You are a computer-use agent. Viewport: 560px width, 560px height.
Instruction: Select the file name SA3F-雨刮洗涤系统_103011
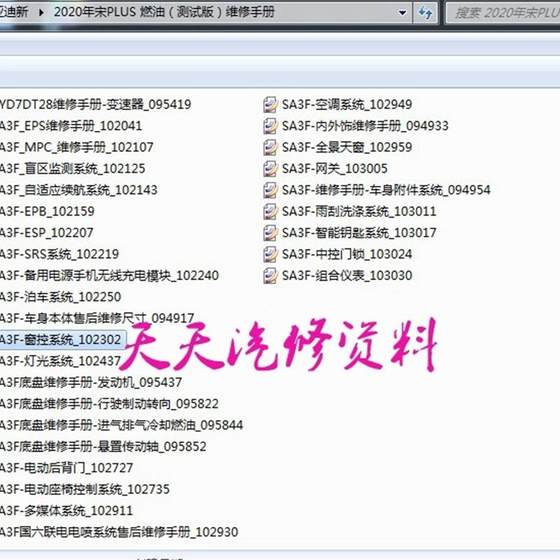359,212
